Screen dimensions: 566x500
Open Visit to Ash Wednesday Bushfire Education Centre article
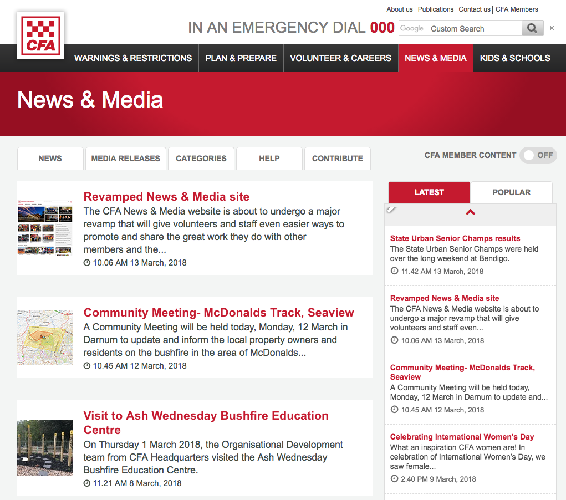206,423
